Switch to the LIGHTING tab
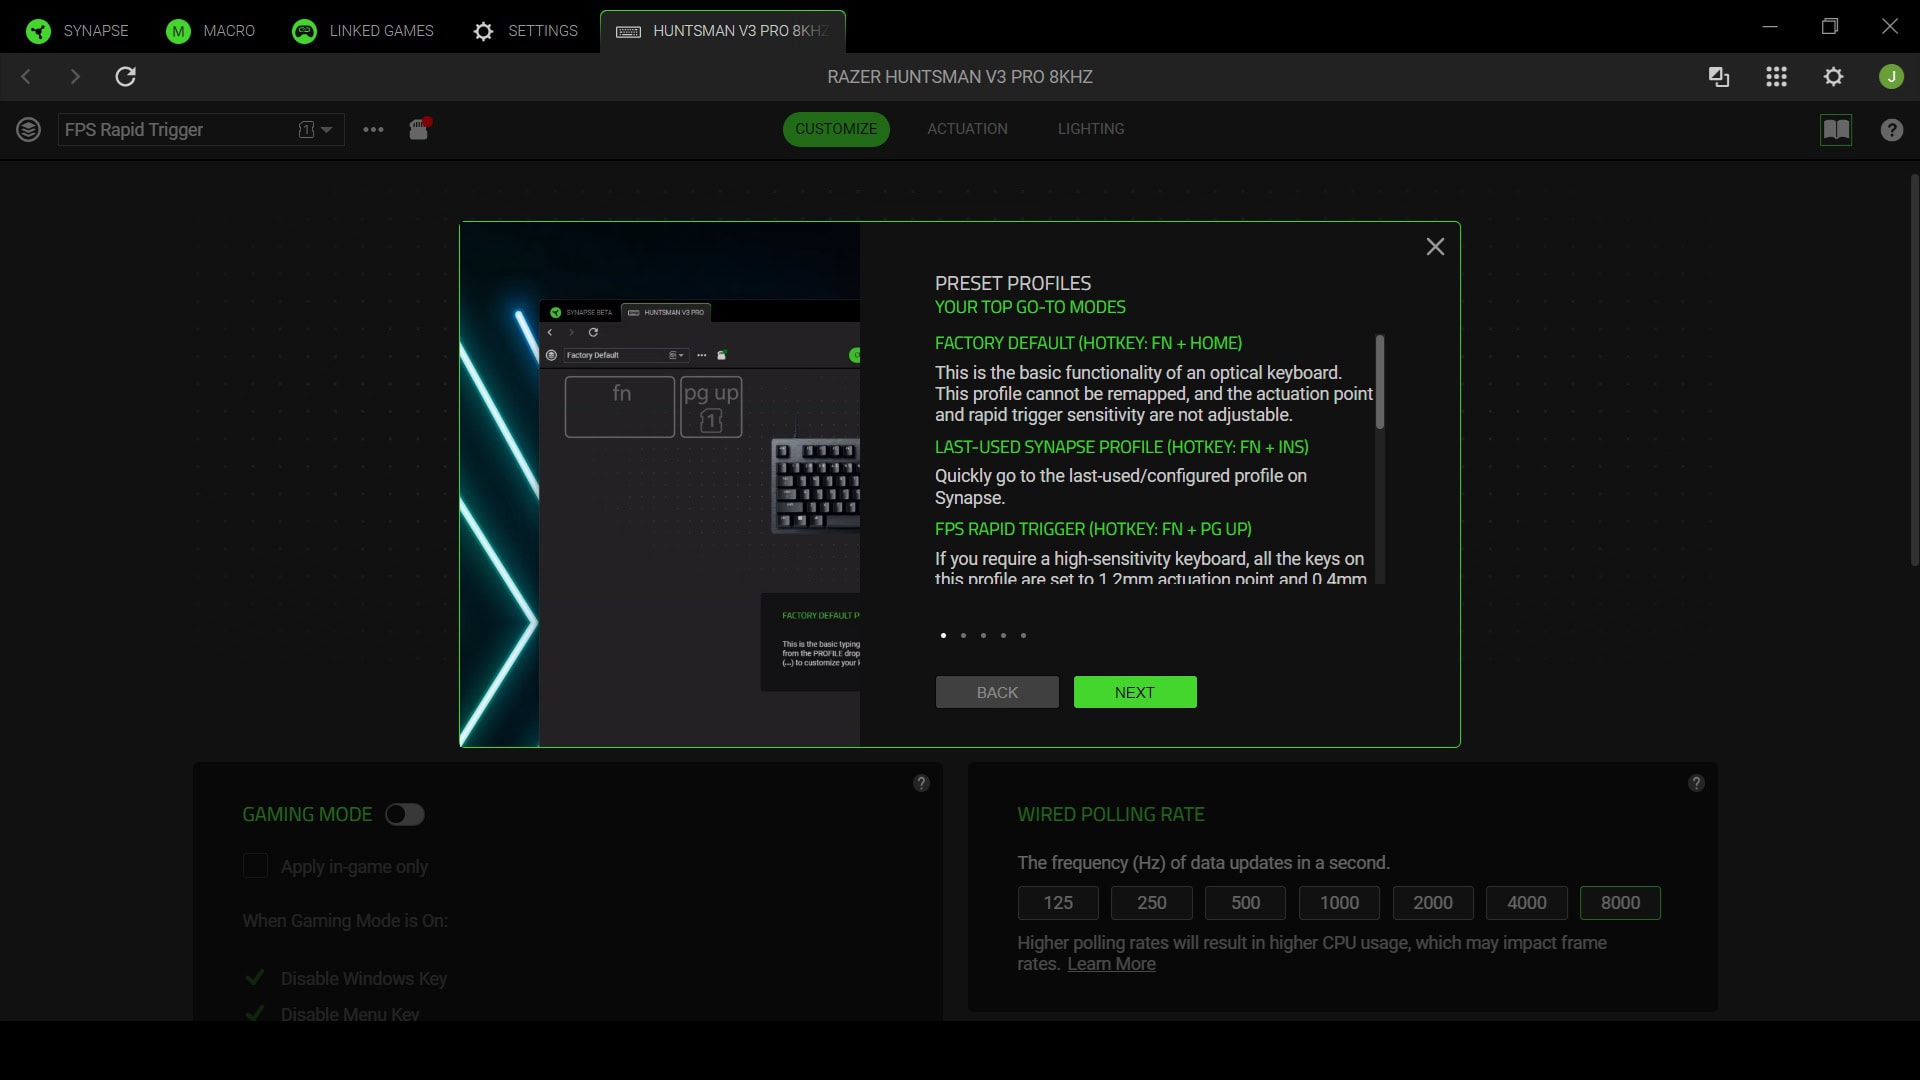1920x1080 pixels. [1091, 129]
